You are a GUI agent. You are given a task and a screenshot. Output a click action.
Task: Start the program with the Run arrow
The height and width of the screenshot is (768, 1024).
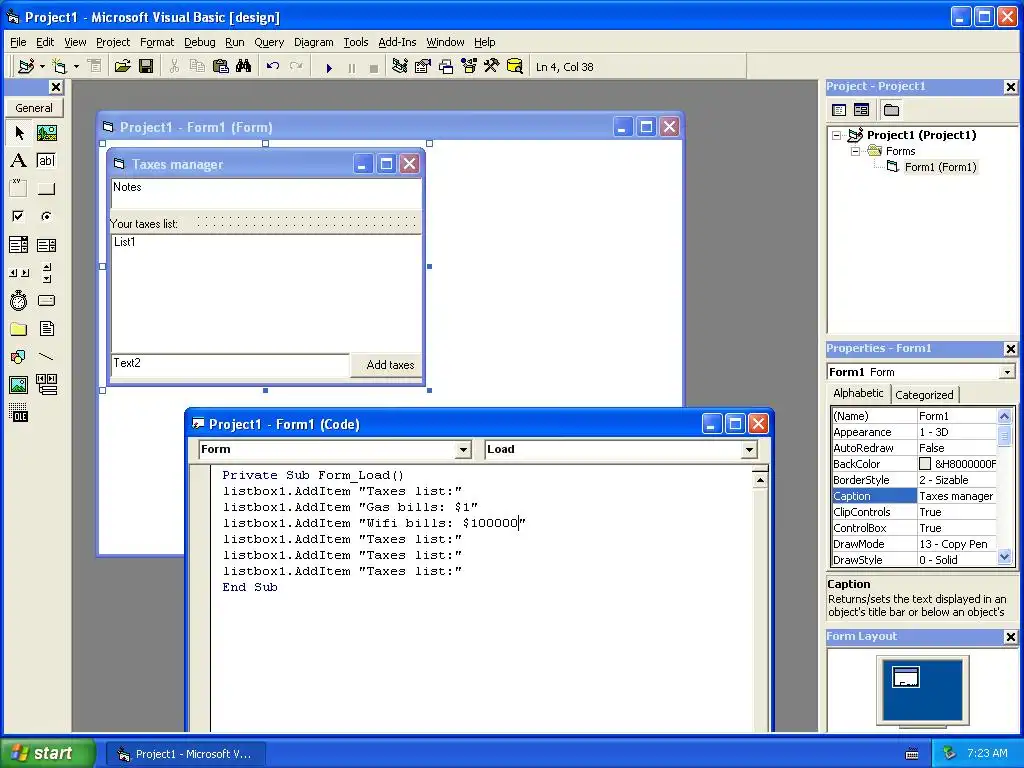(329, 67)
